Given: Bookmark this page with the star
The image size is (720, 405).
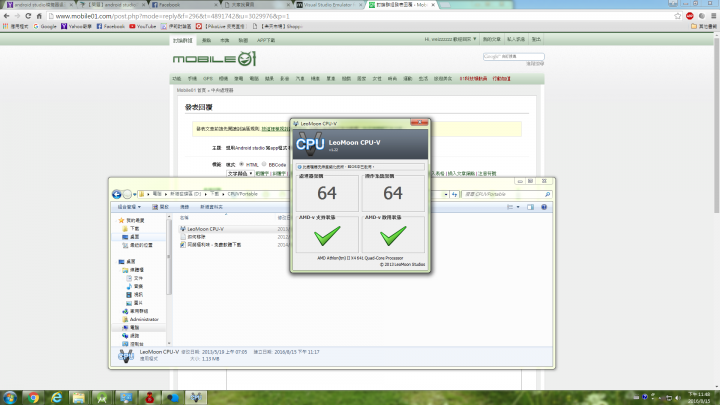Looking at the screenshot, I should (678, 16).
